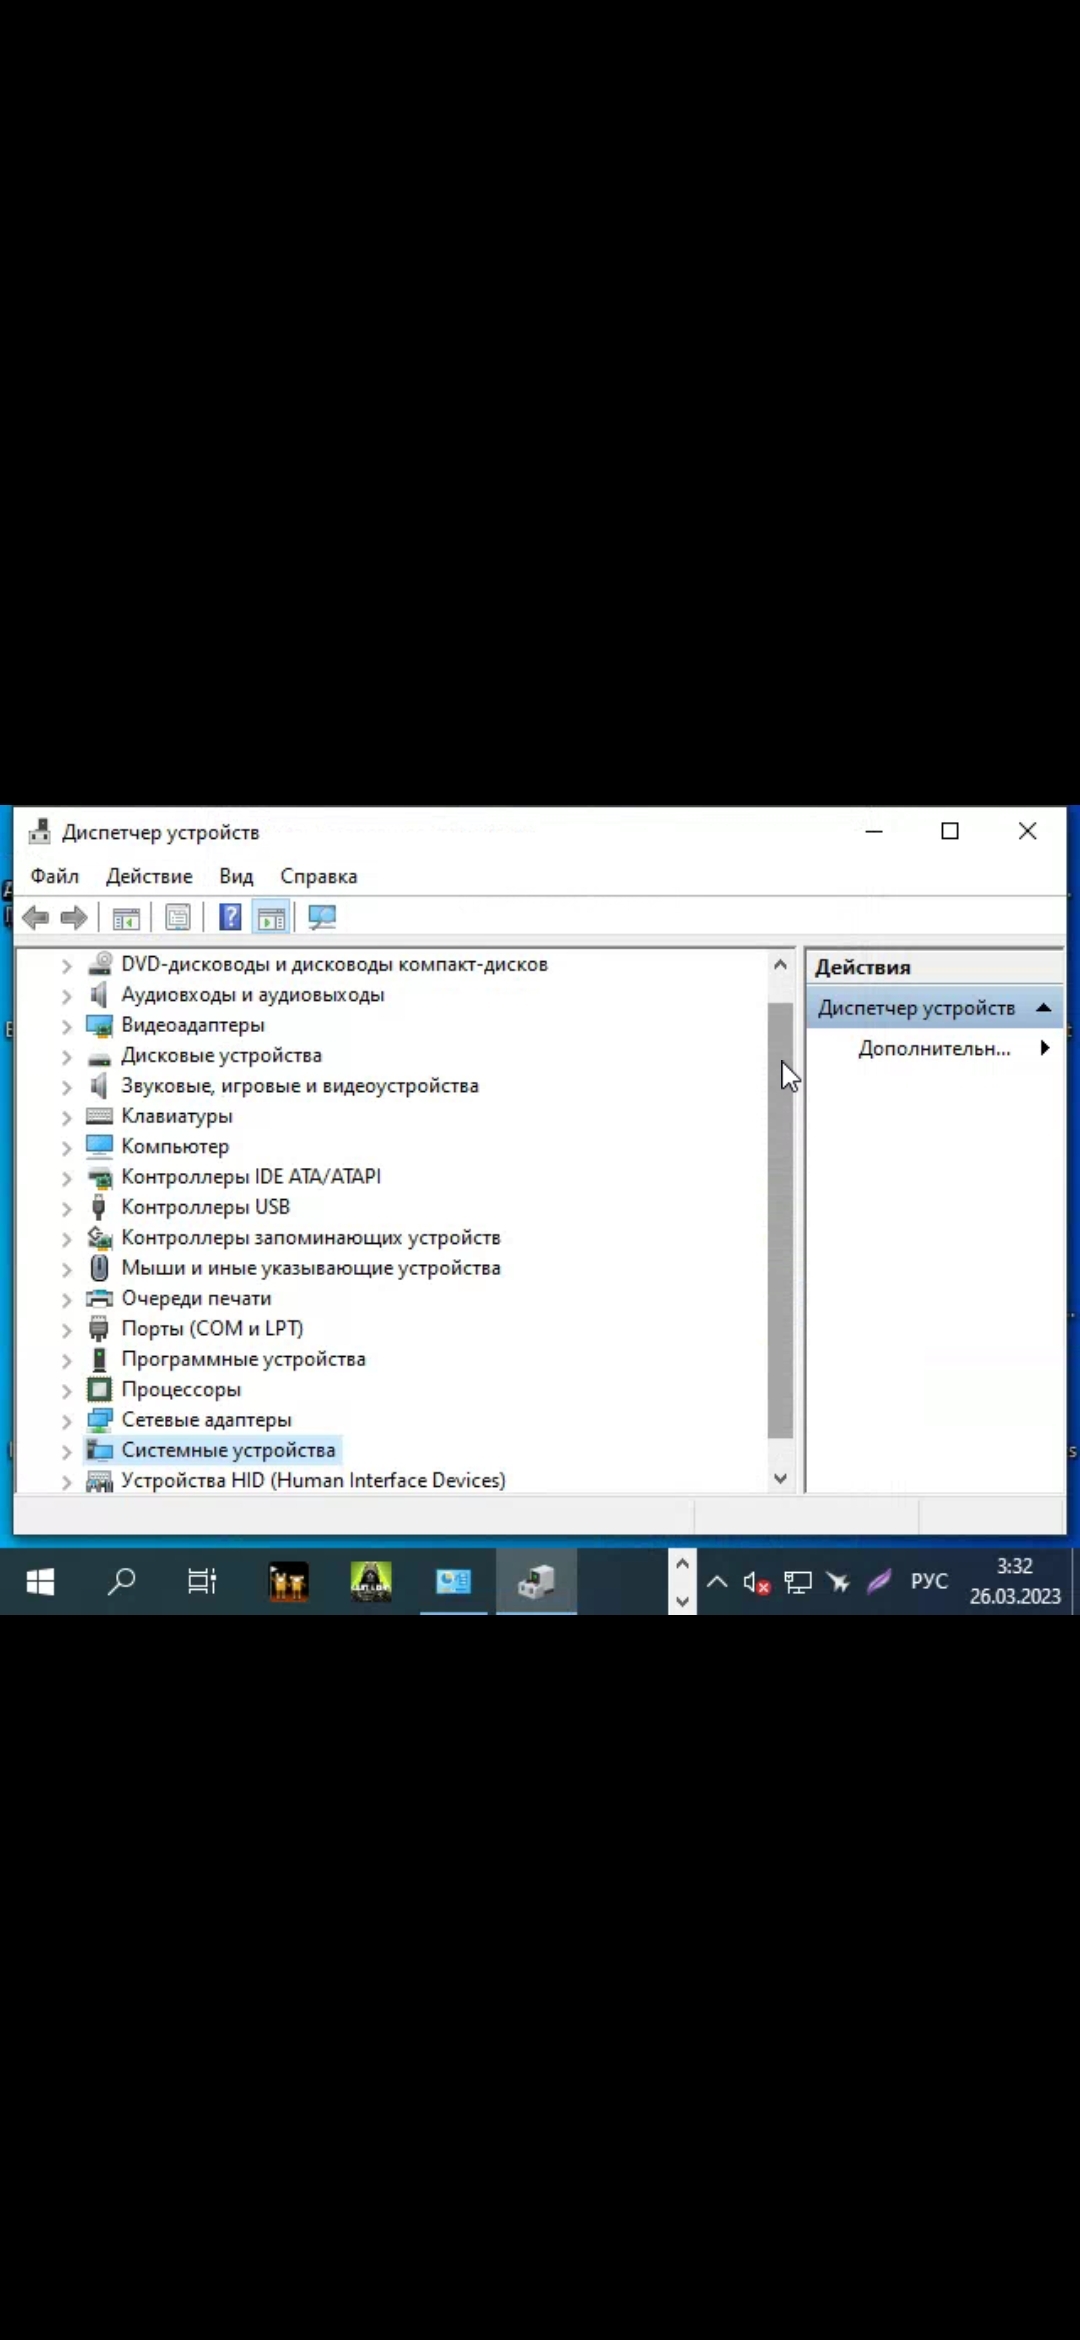Screen dimensions: 1080x2340
Task: Open the taskbar clock showing 3:32
Action: [x=1014, y=1582]
